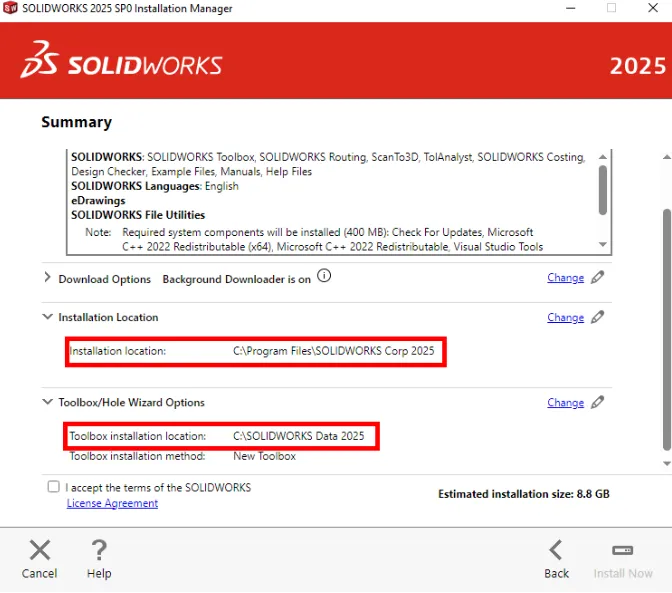Click the product list scrollbar thumb
Viewport: 672px width, 593px height.
(x=603, y=190)
